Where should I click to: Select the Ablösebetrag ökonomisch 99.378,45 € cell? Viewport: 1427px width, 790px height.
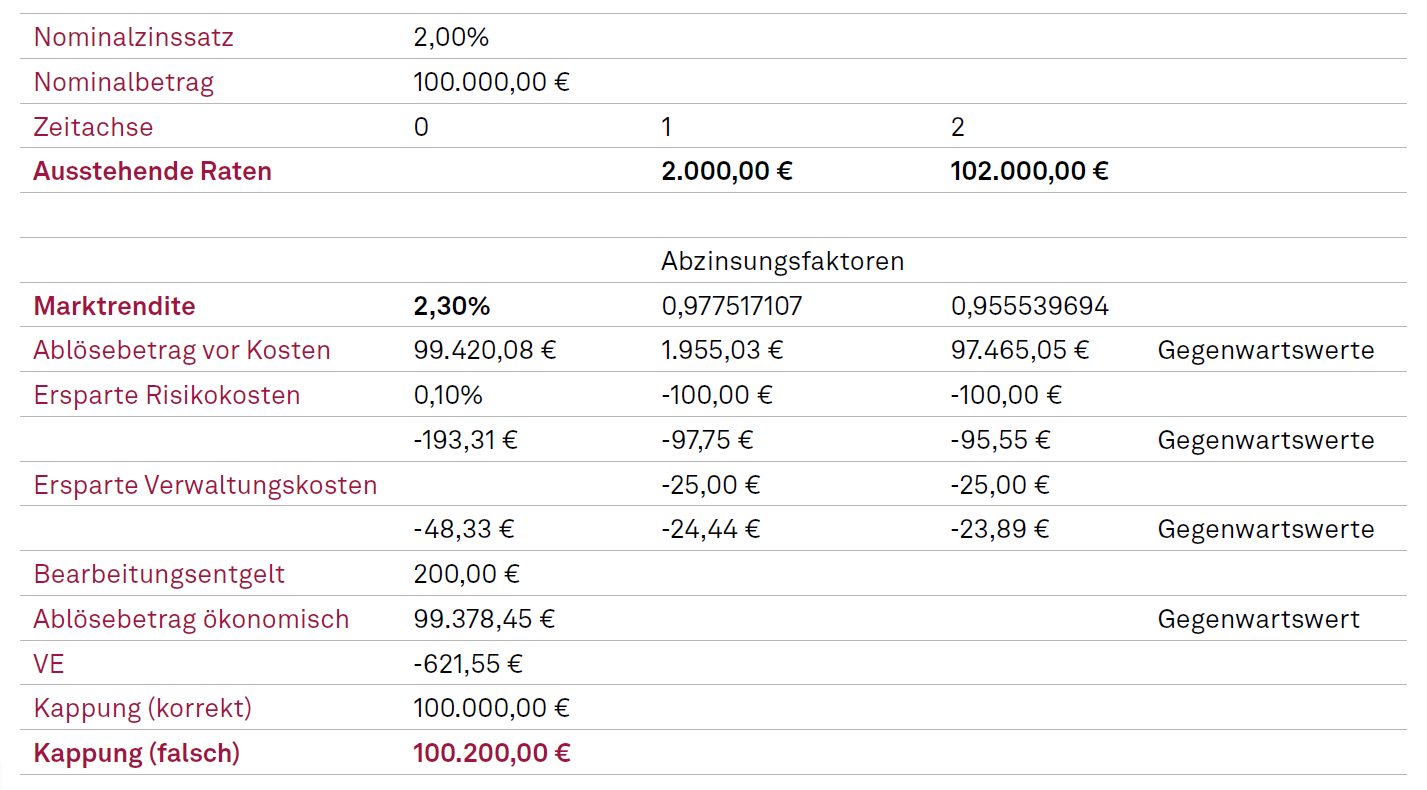click(x=484, y=619)
